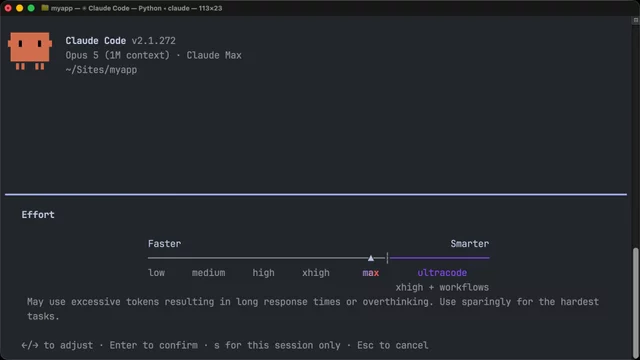Click the 'xhigh + workflows' description text
The height and width of the screenshot is (360, 640).
pos(442,287)
